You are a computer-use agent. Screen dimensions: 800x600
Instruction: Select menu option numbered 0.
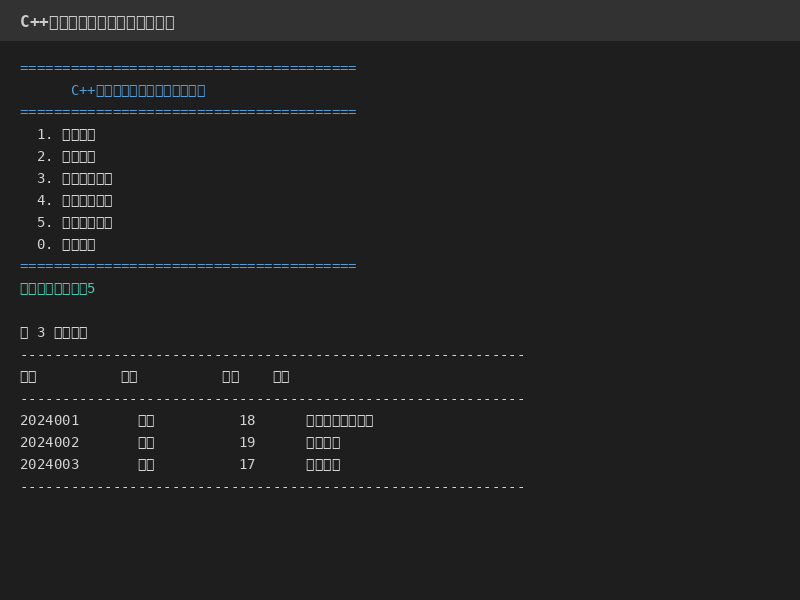click(66, 244)
